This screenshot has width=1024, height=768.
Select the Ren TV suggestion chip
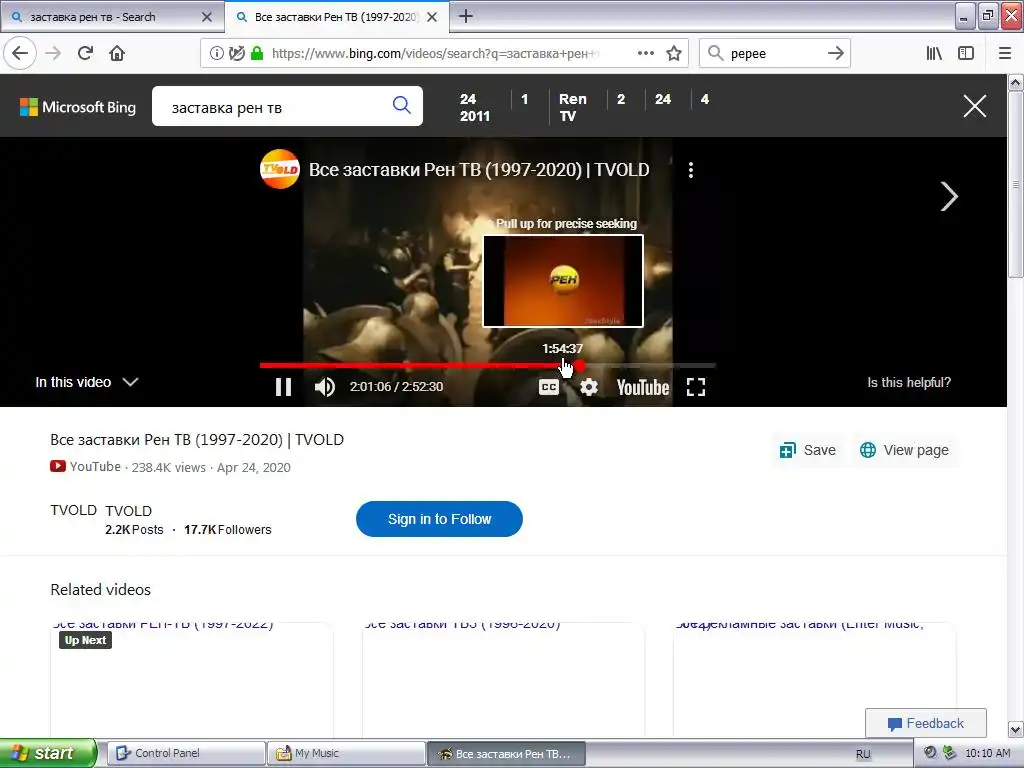click(x=572, y=107)
